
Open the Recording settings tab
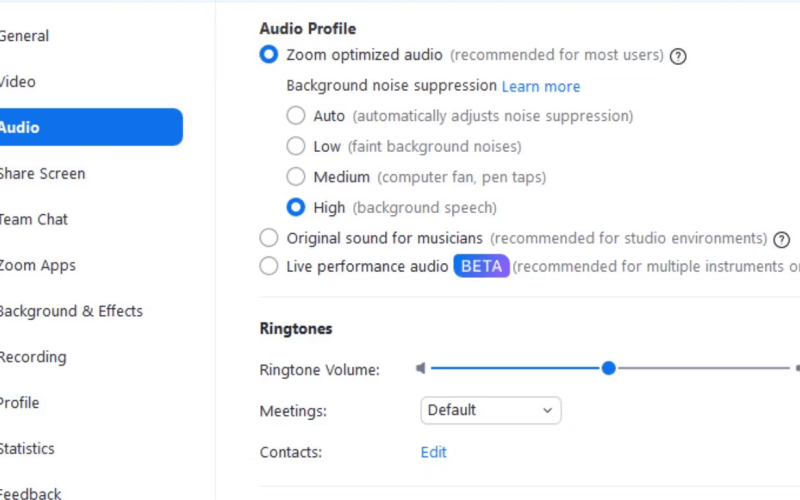click(33, 357)
